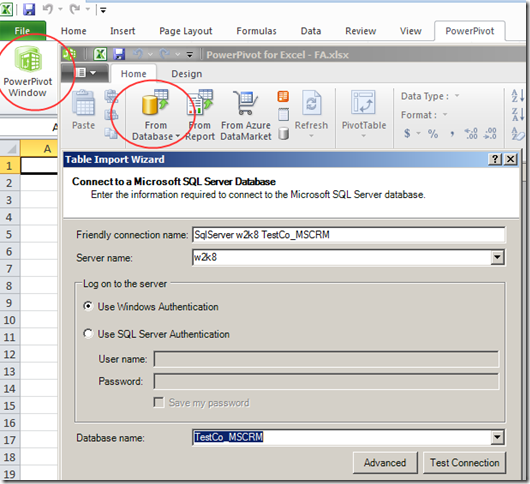
Task: Expand the Database name dropdown
Action: coord(497,437)
